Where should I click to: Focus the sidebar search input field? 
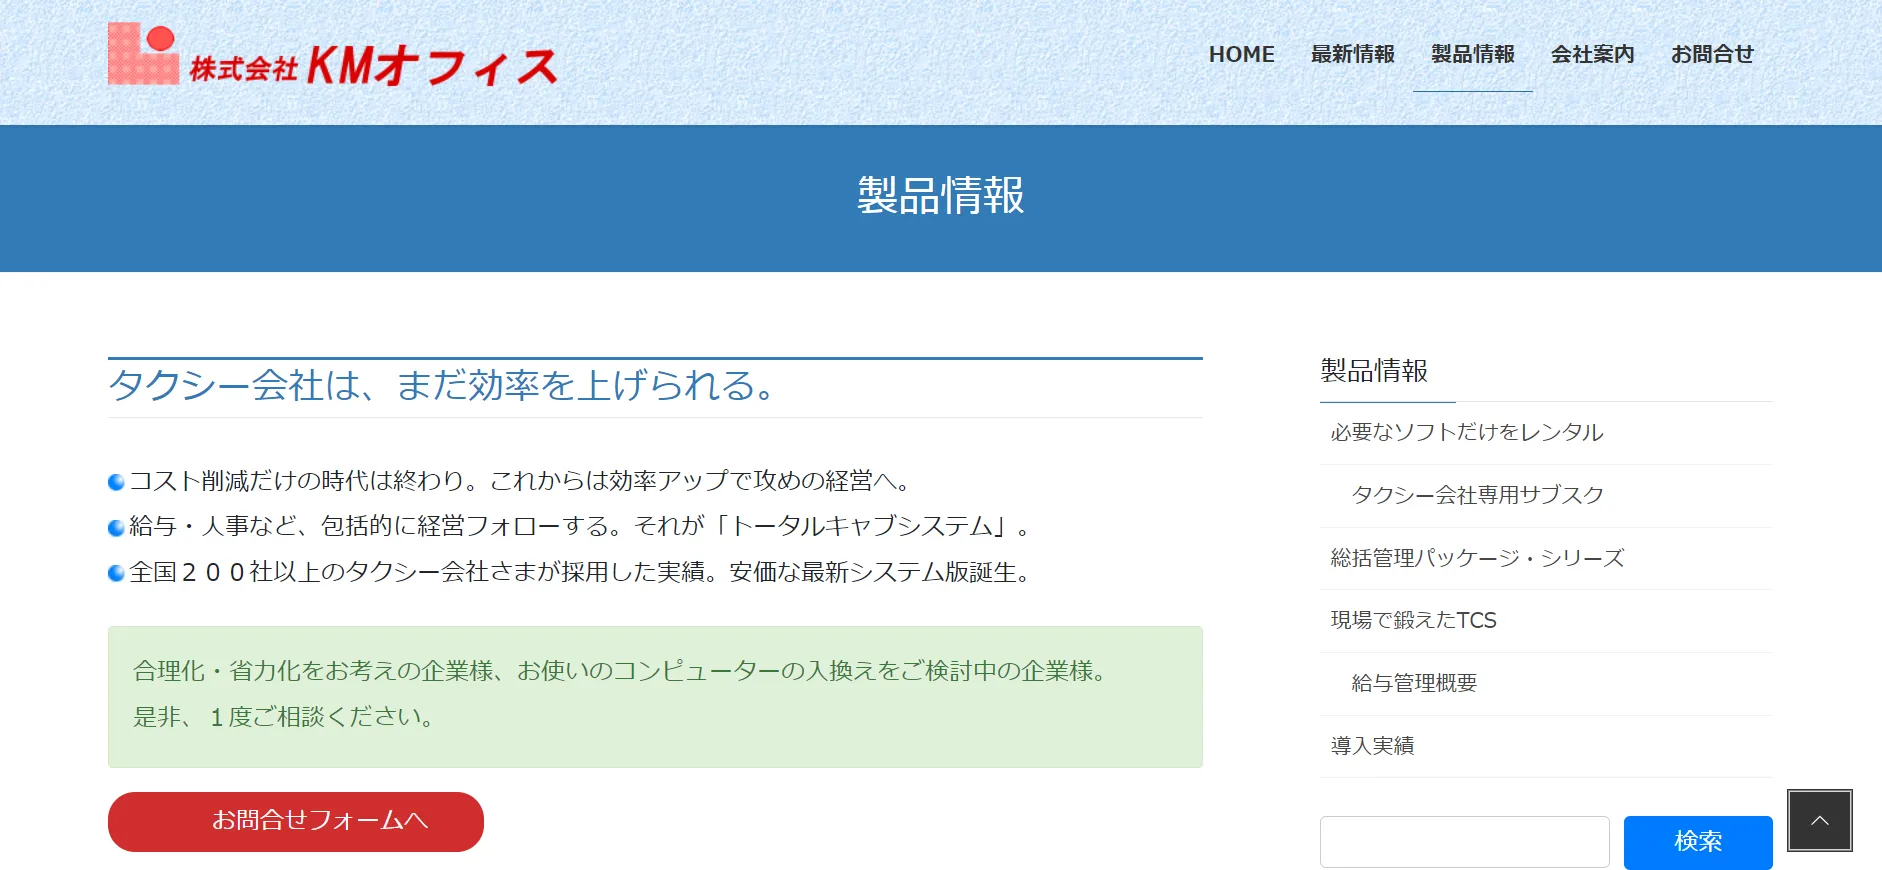1465,842
